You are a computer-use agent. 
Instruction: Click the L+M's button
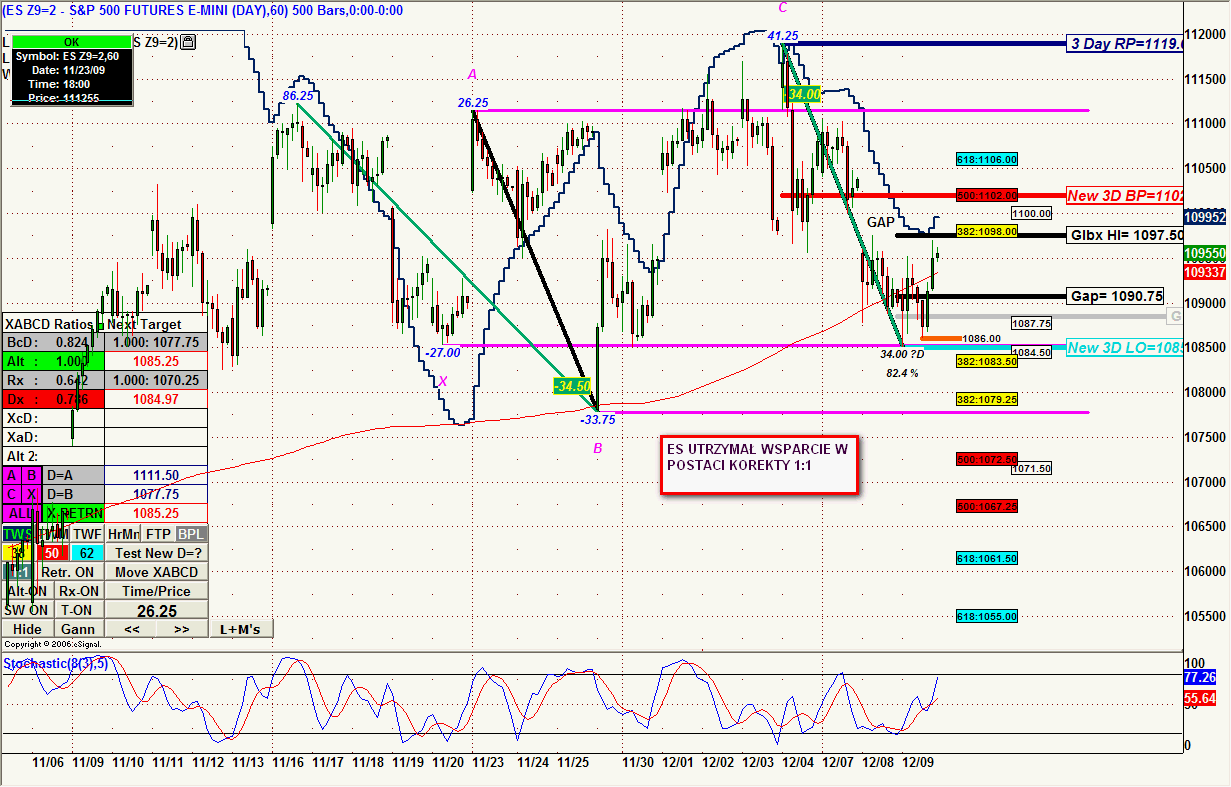240,629
